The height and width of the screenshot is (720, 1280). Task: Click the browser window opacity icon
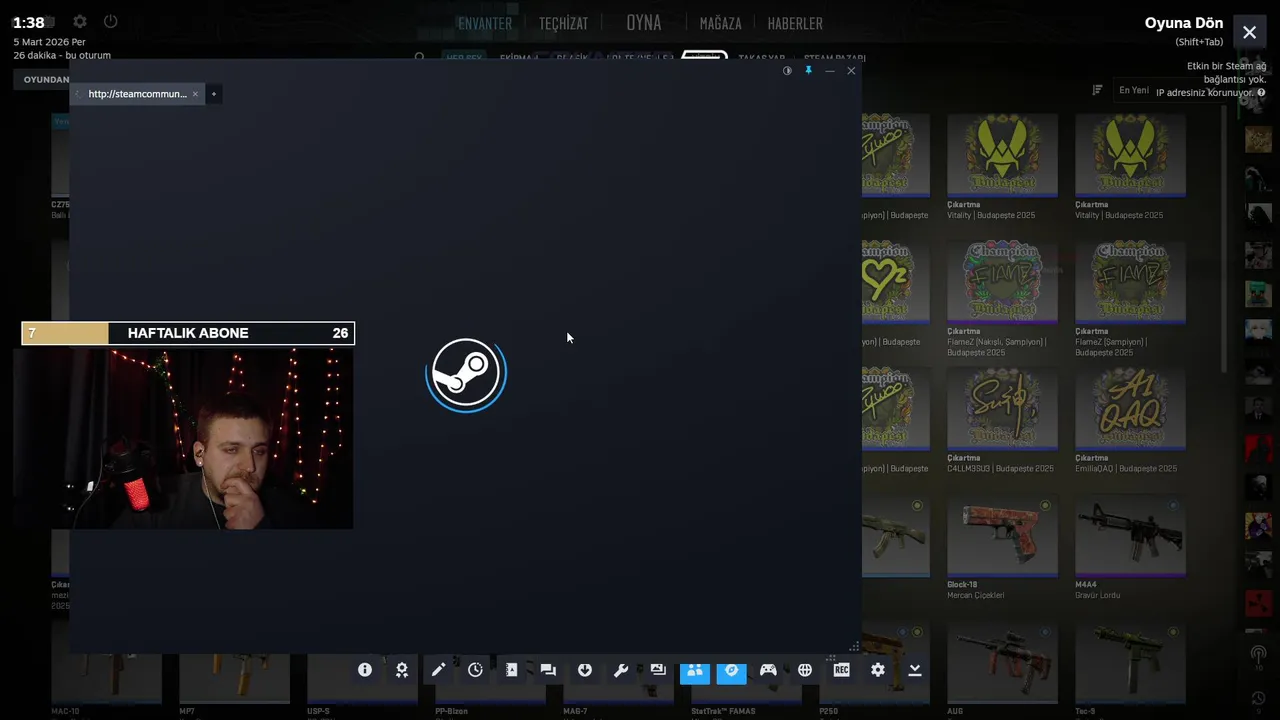pyautogui.click(x=787, y=71)
